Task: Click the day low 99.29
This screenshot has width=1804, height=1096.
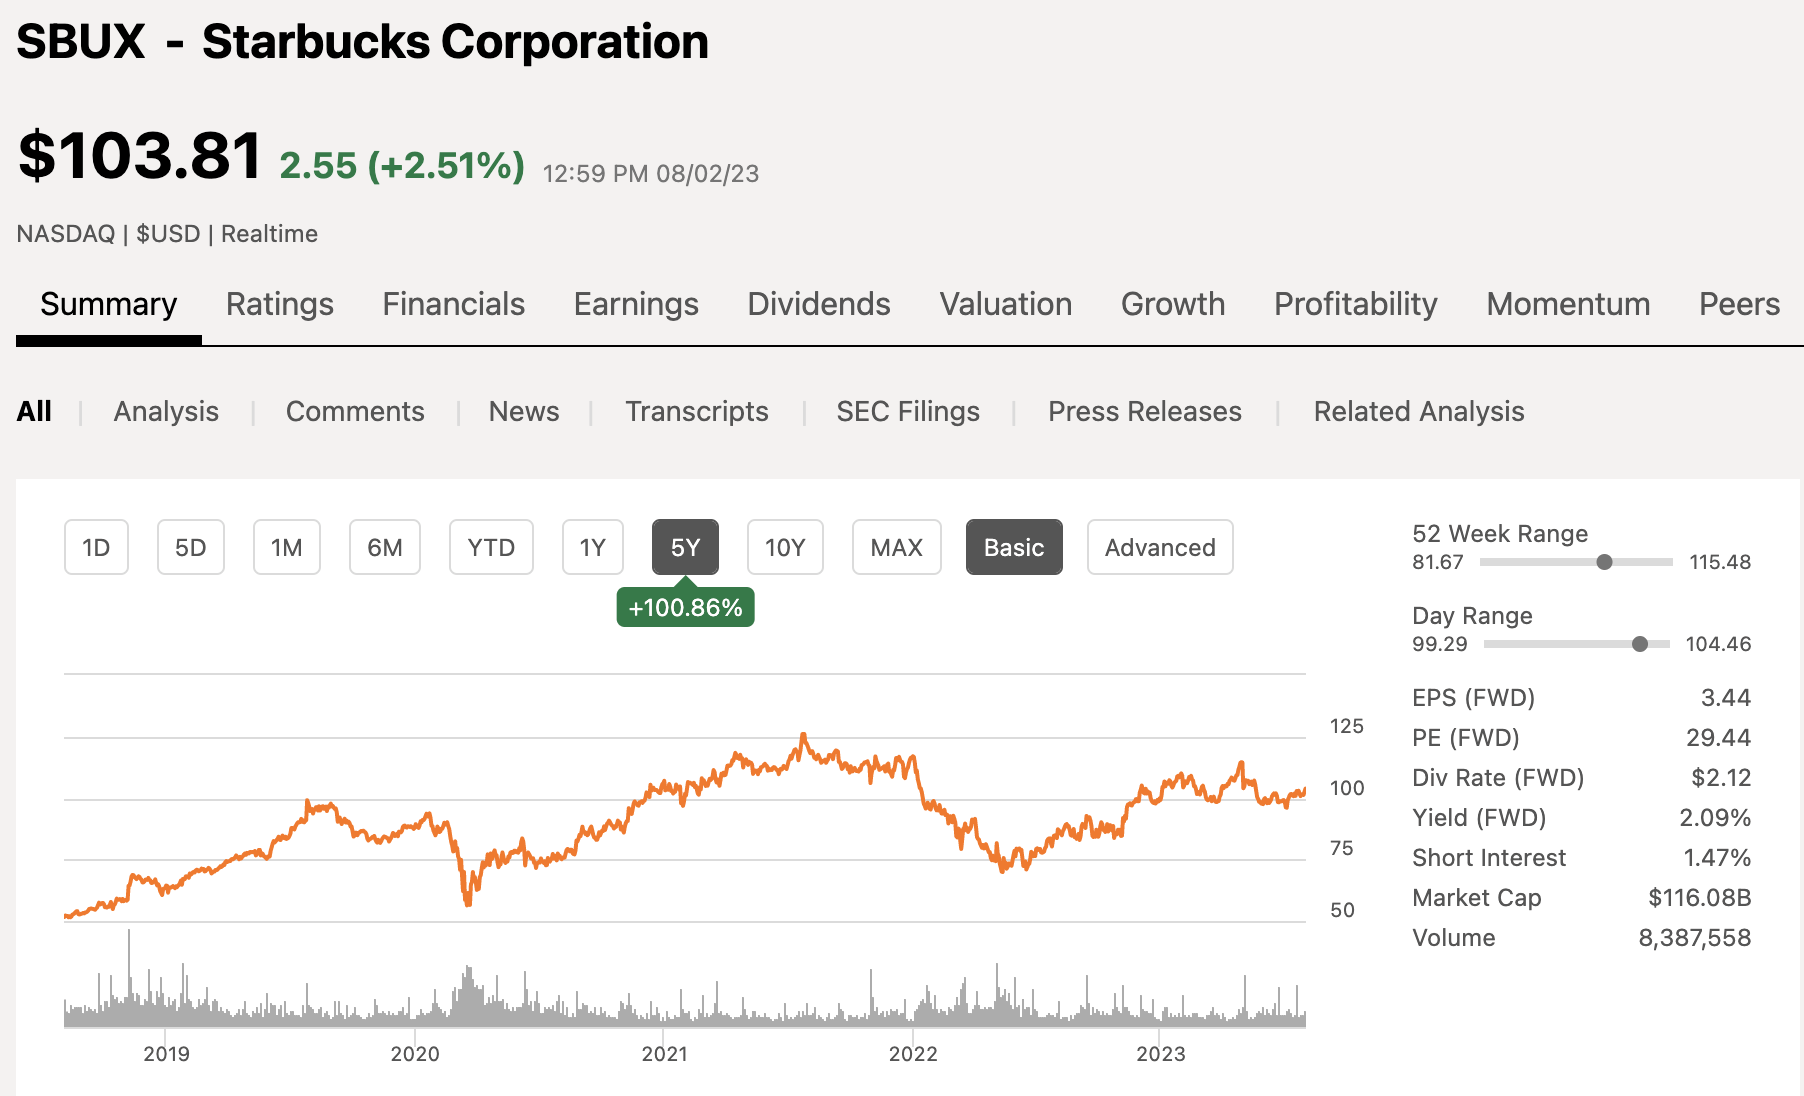Action: (x=1440, y=644)
